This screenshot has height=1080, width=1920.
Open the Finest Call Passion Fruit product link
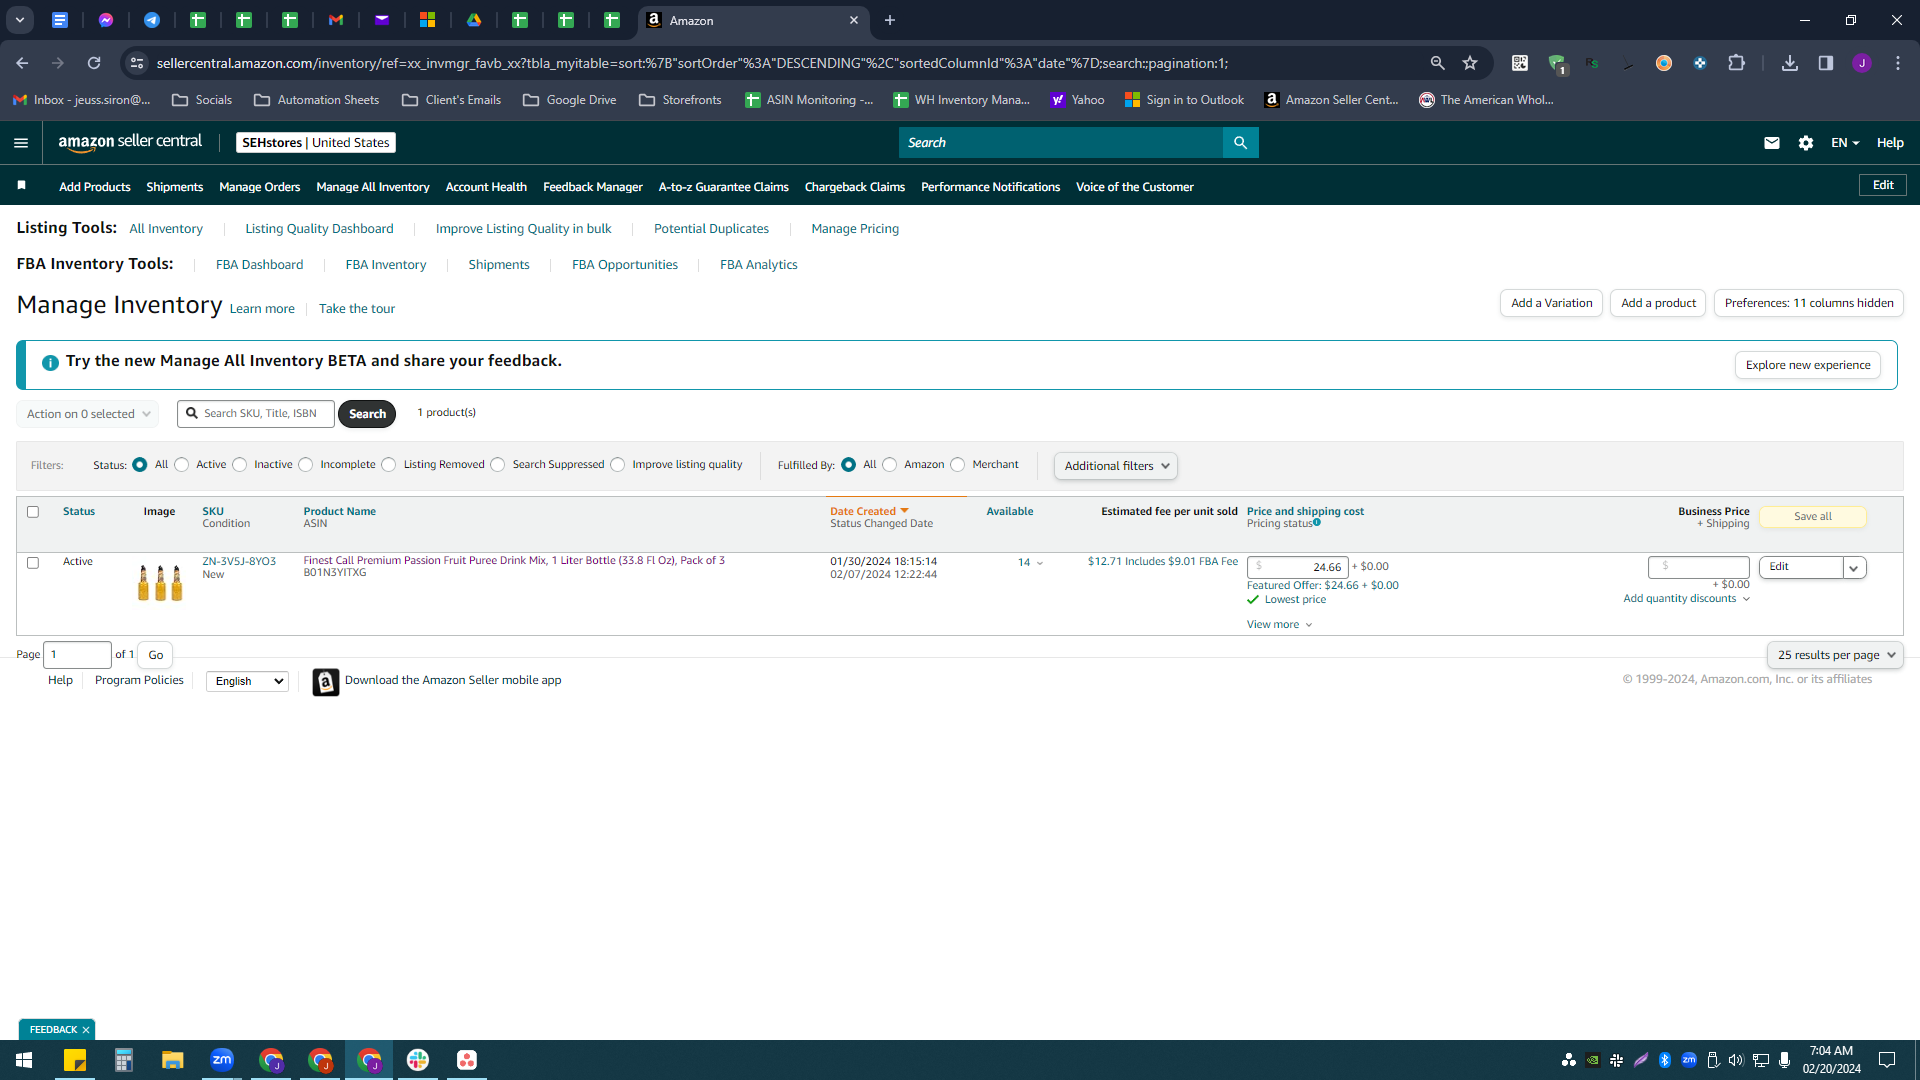pyautogui.click(x=514, y=561)
